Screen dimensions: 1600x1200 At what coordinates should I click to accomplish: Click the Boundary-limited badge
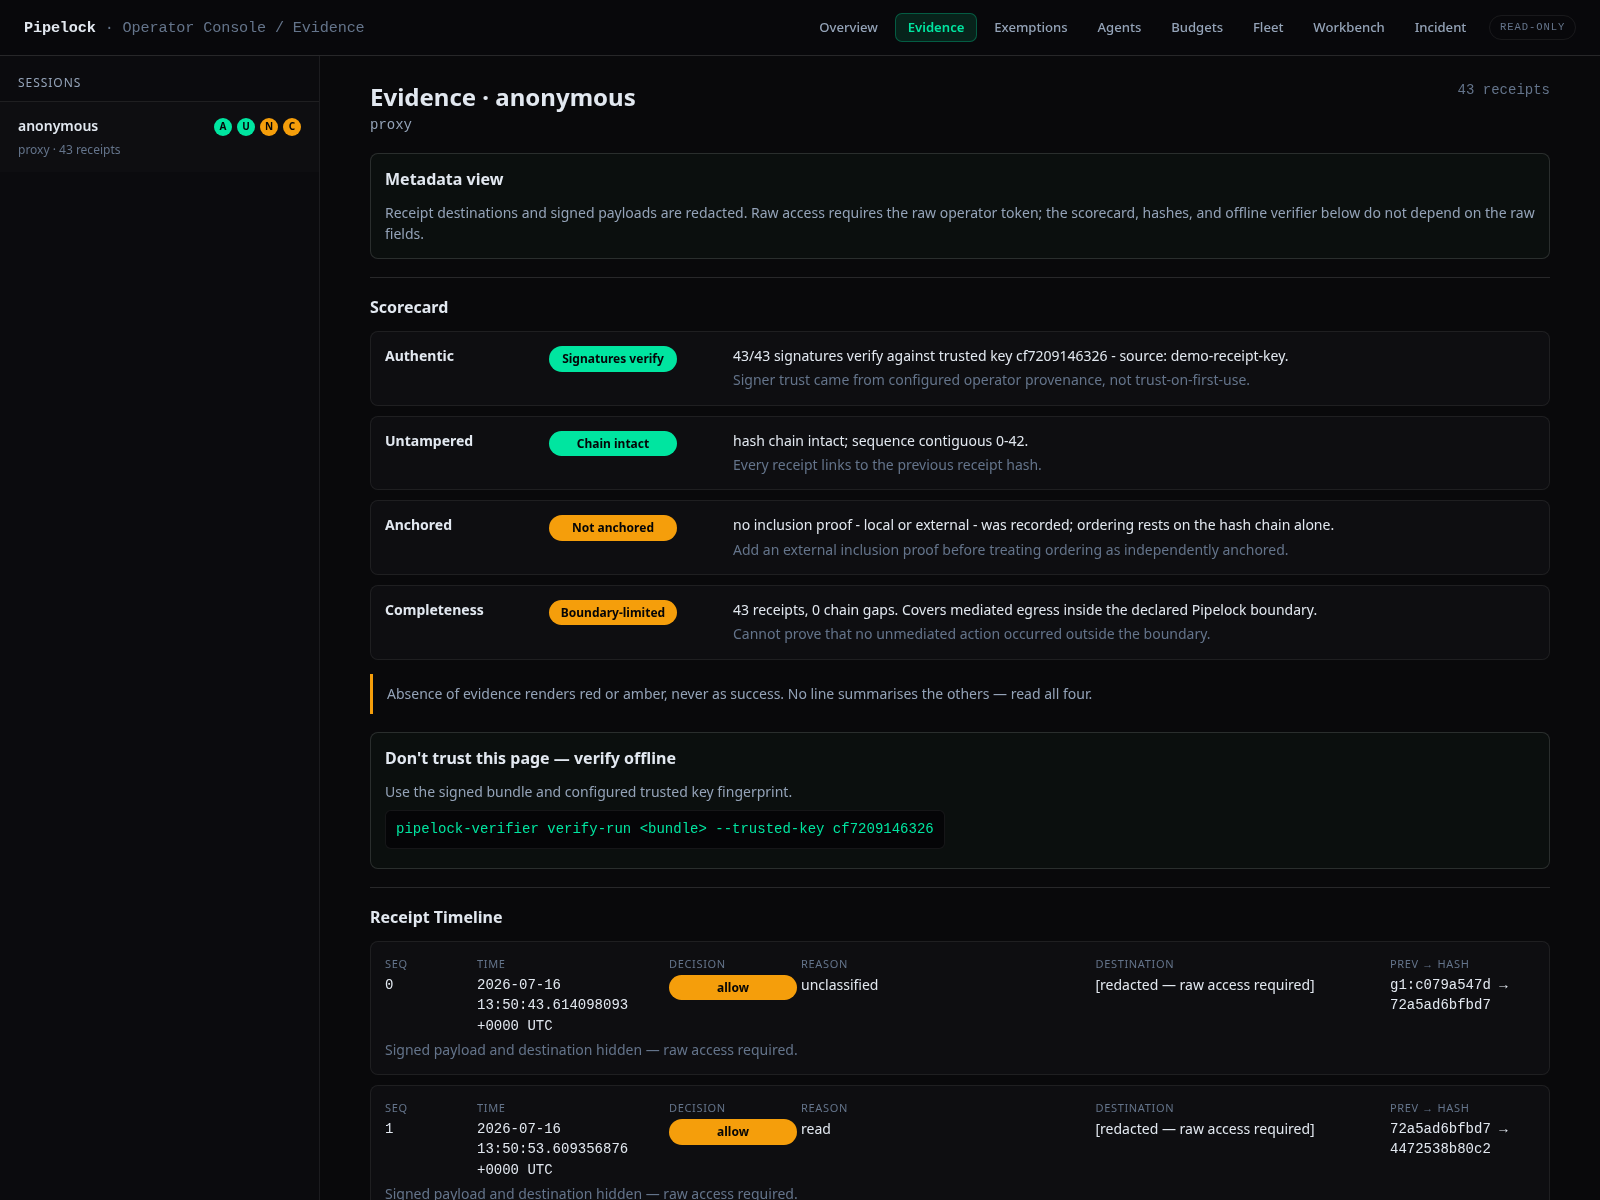[613, 613]
